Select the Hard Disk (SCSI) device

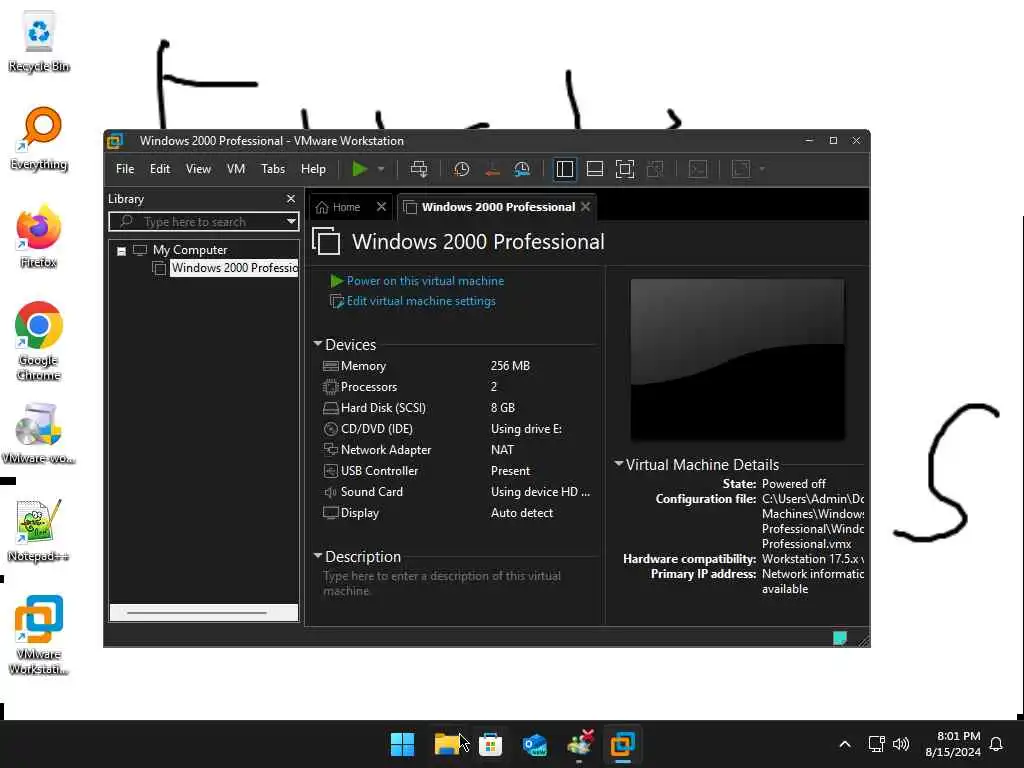coord(458,408)
